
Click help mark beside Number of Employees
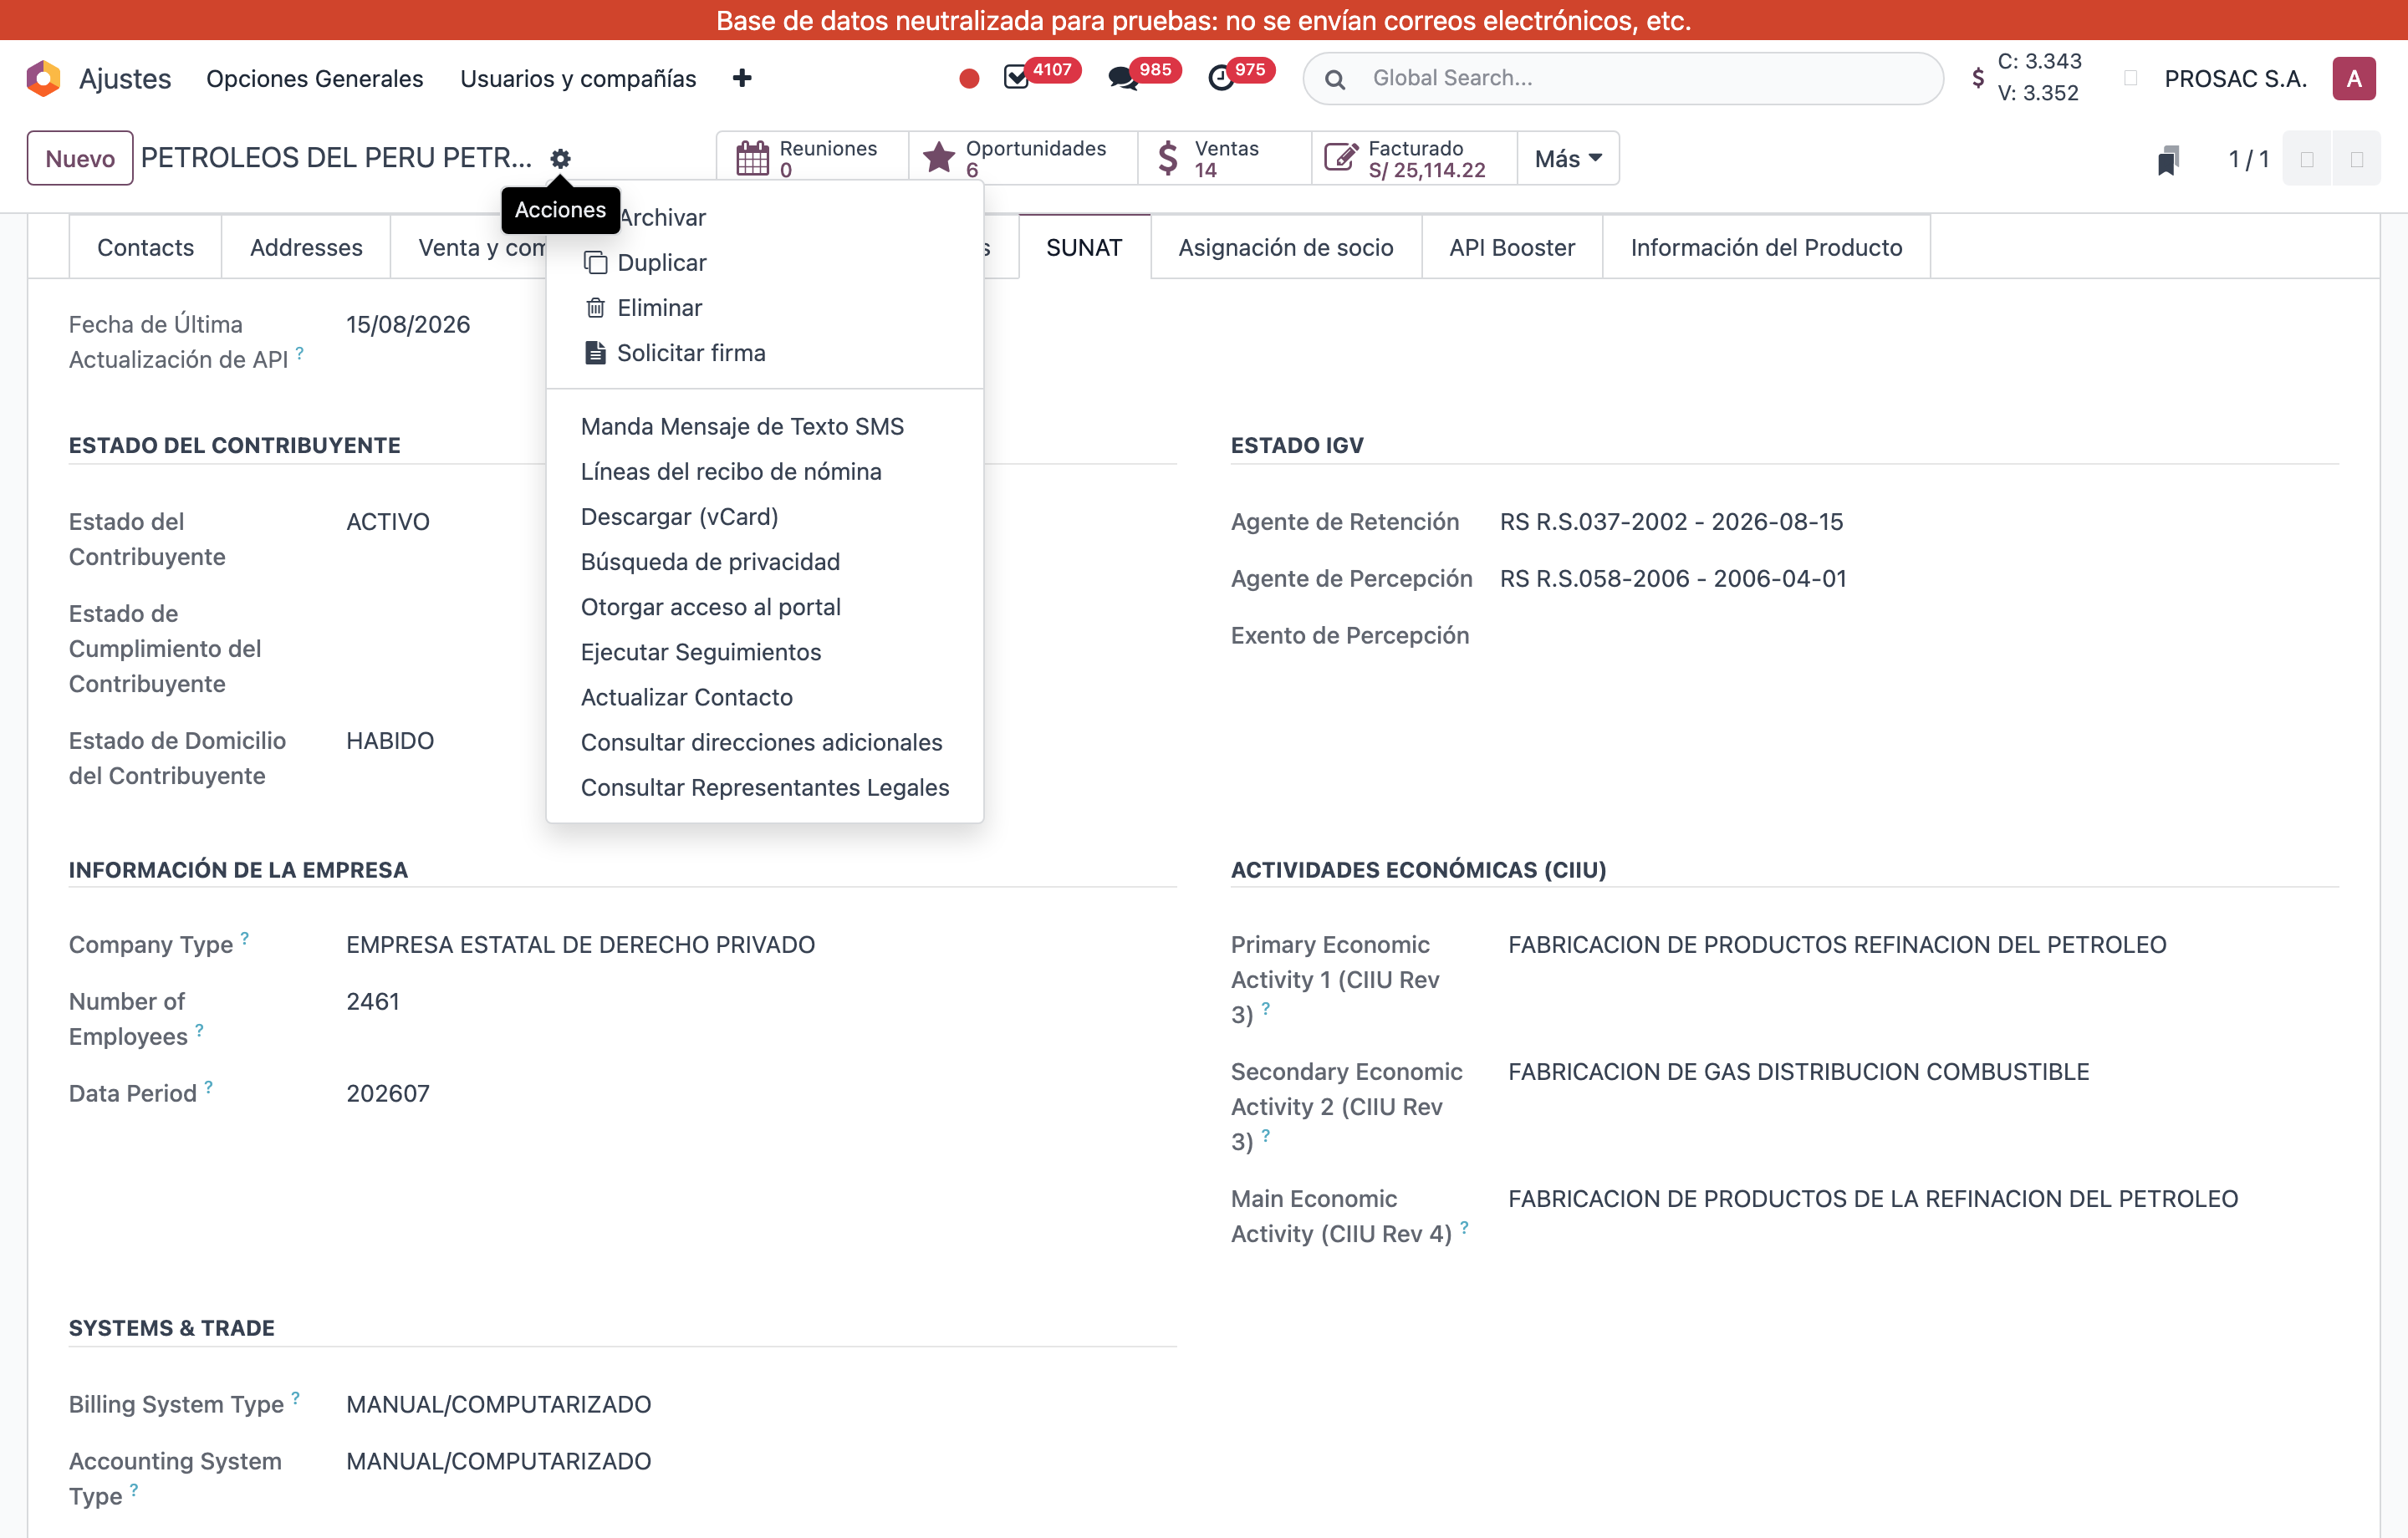(x=199, y=1029)
